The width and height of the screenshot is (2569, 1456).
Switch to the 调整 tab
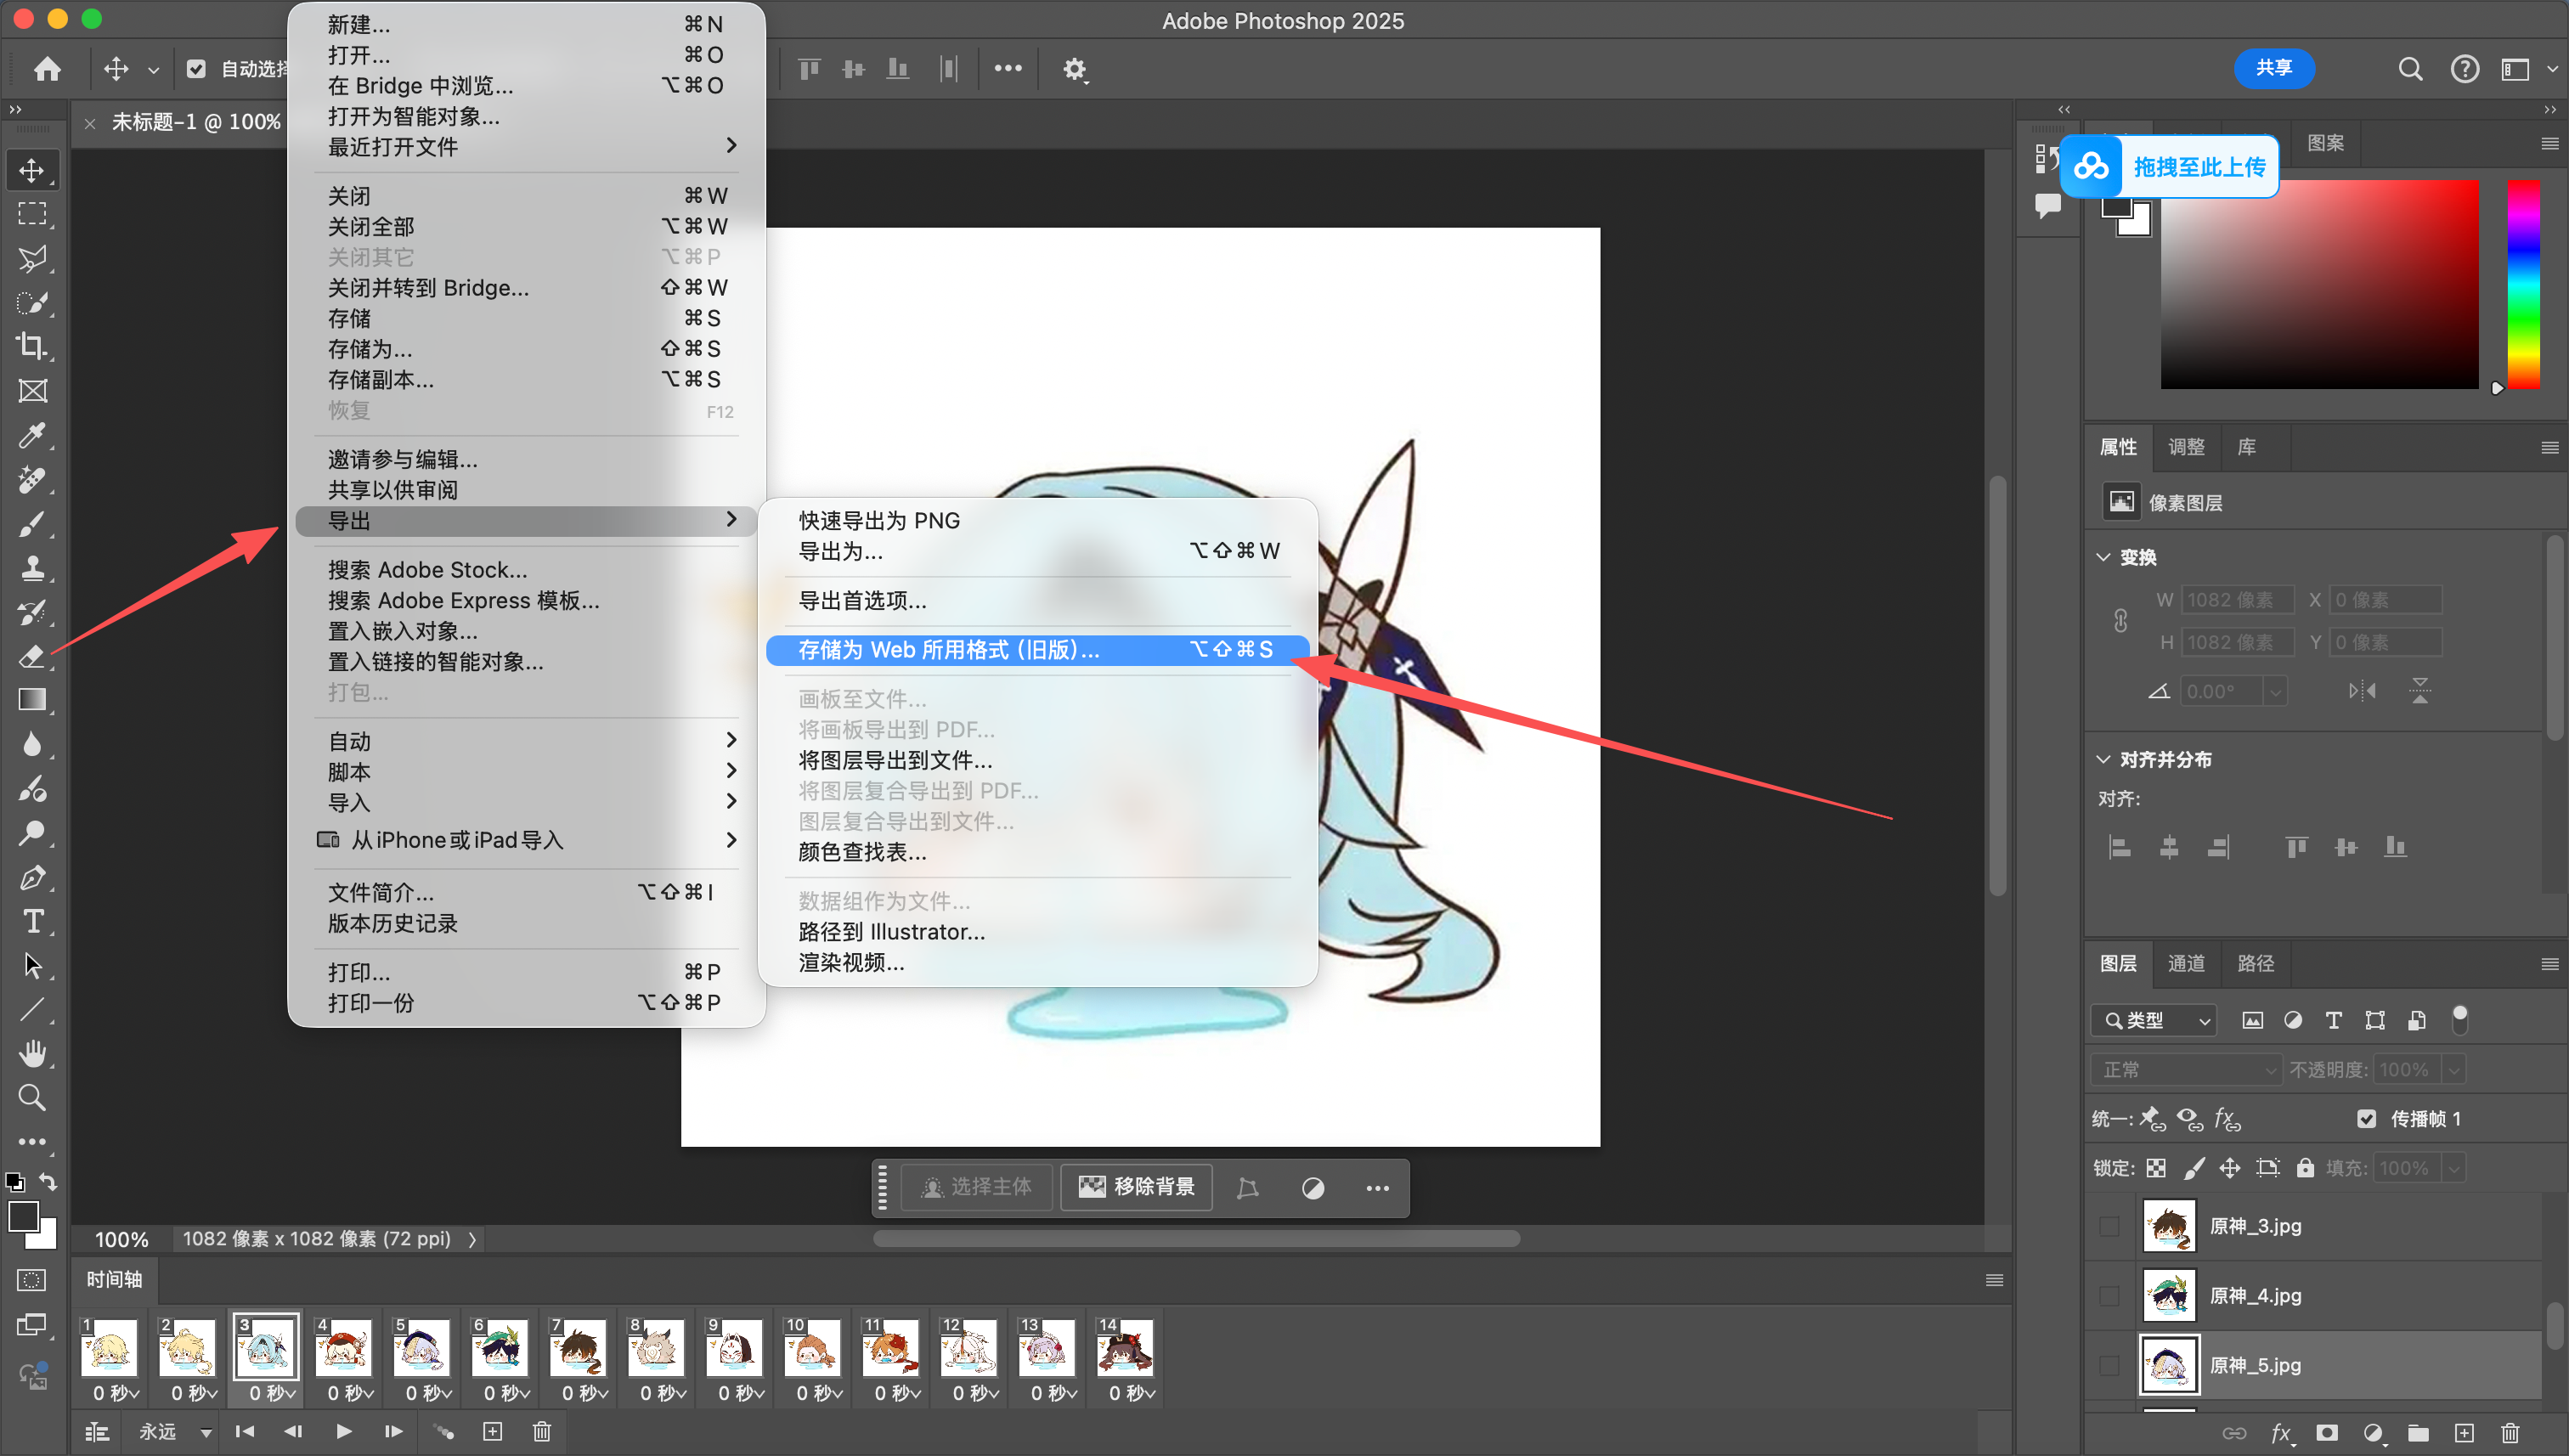tap(2186, 447)
